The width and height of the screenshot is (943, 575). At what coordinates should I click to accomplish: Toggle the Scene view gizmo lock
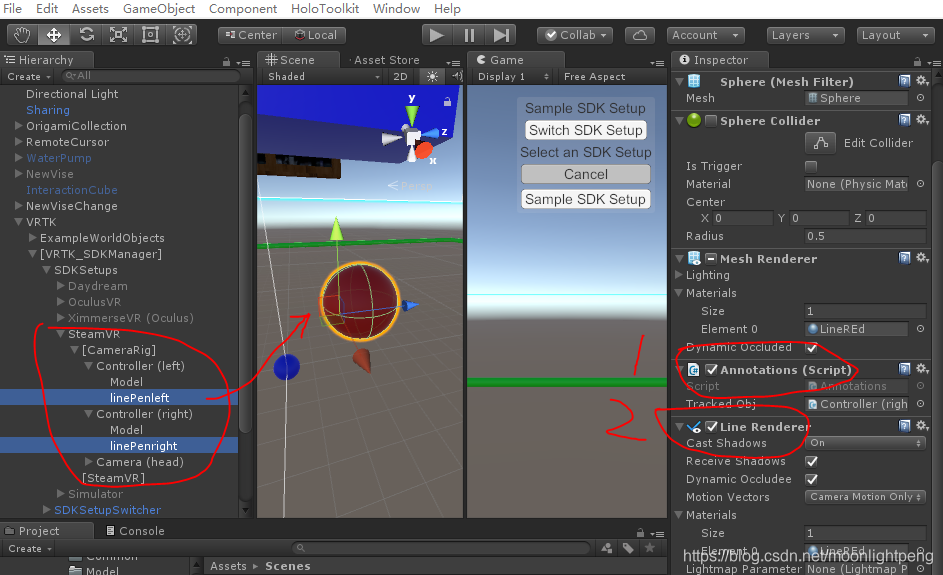coord(447,102)
